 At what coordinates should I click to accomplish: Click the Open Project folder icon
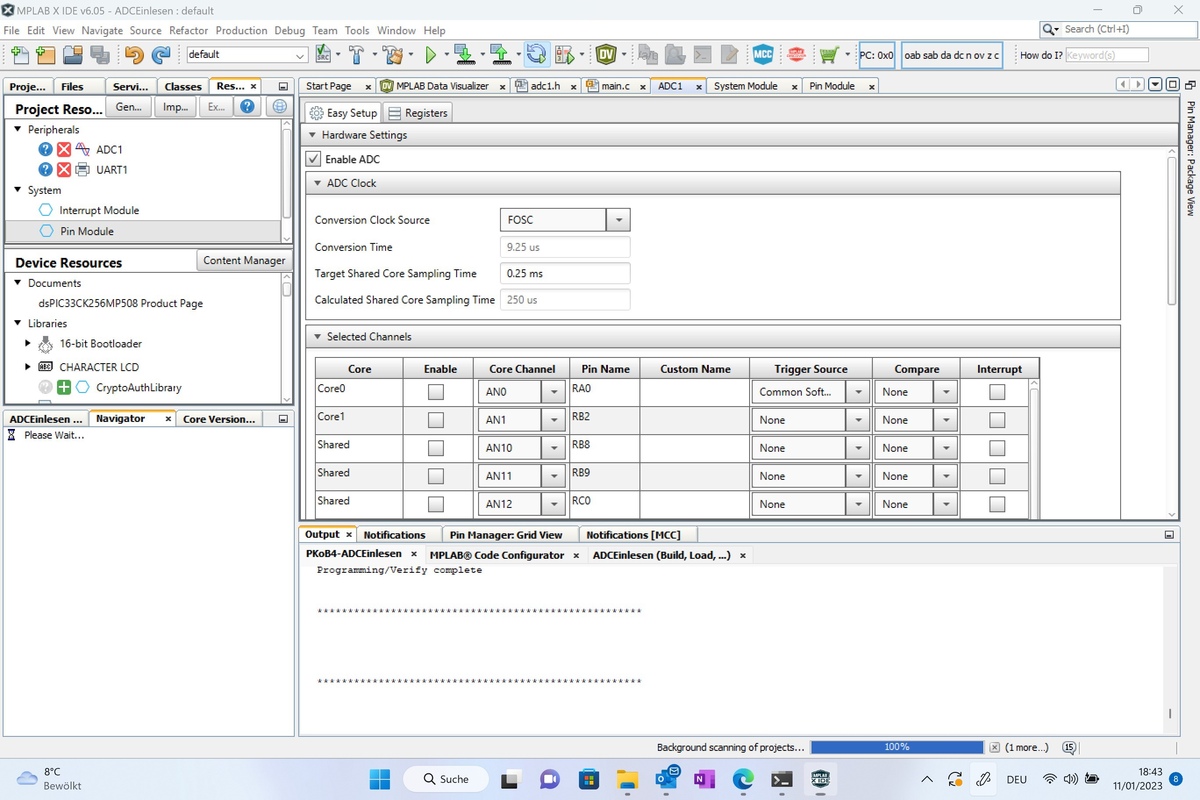pyautogui.click(x=73, y=55)
